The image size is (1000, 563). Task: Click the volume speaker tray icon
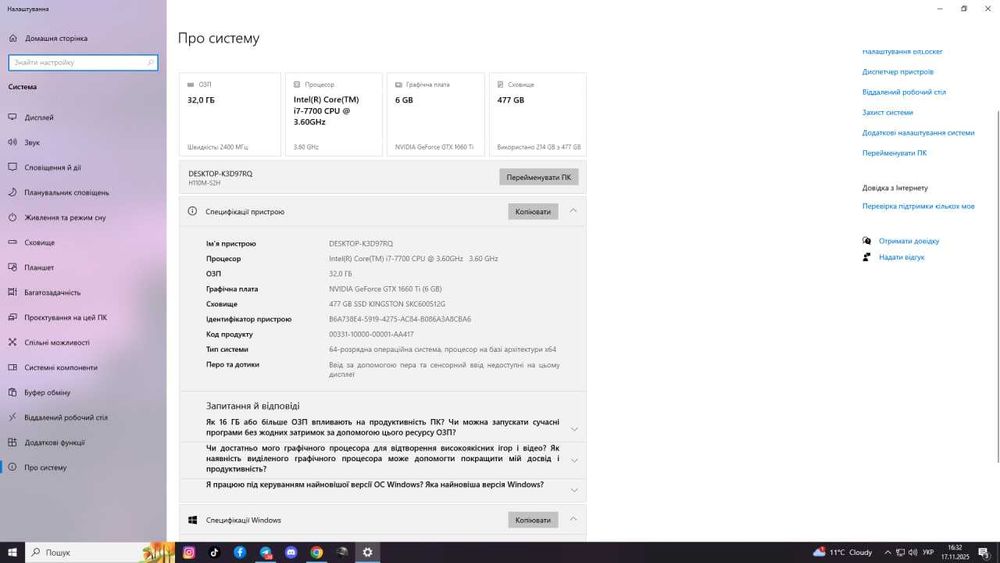pos(913,552)
